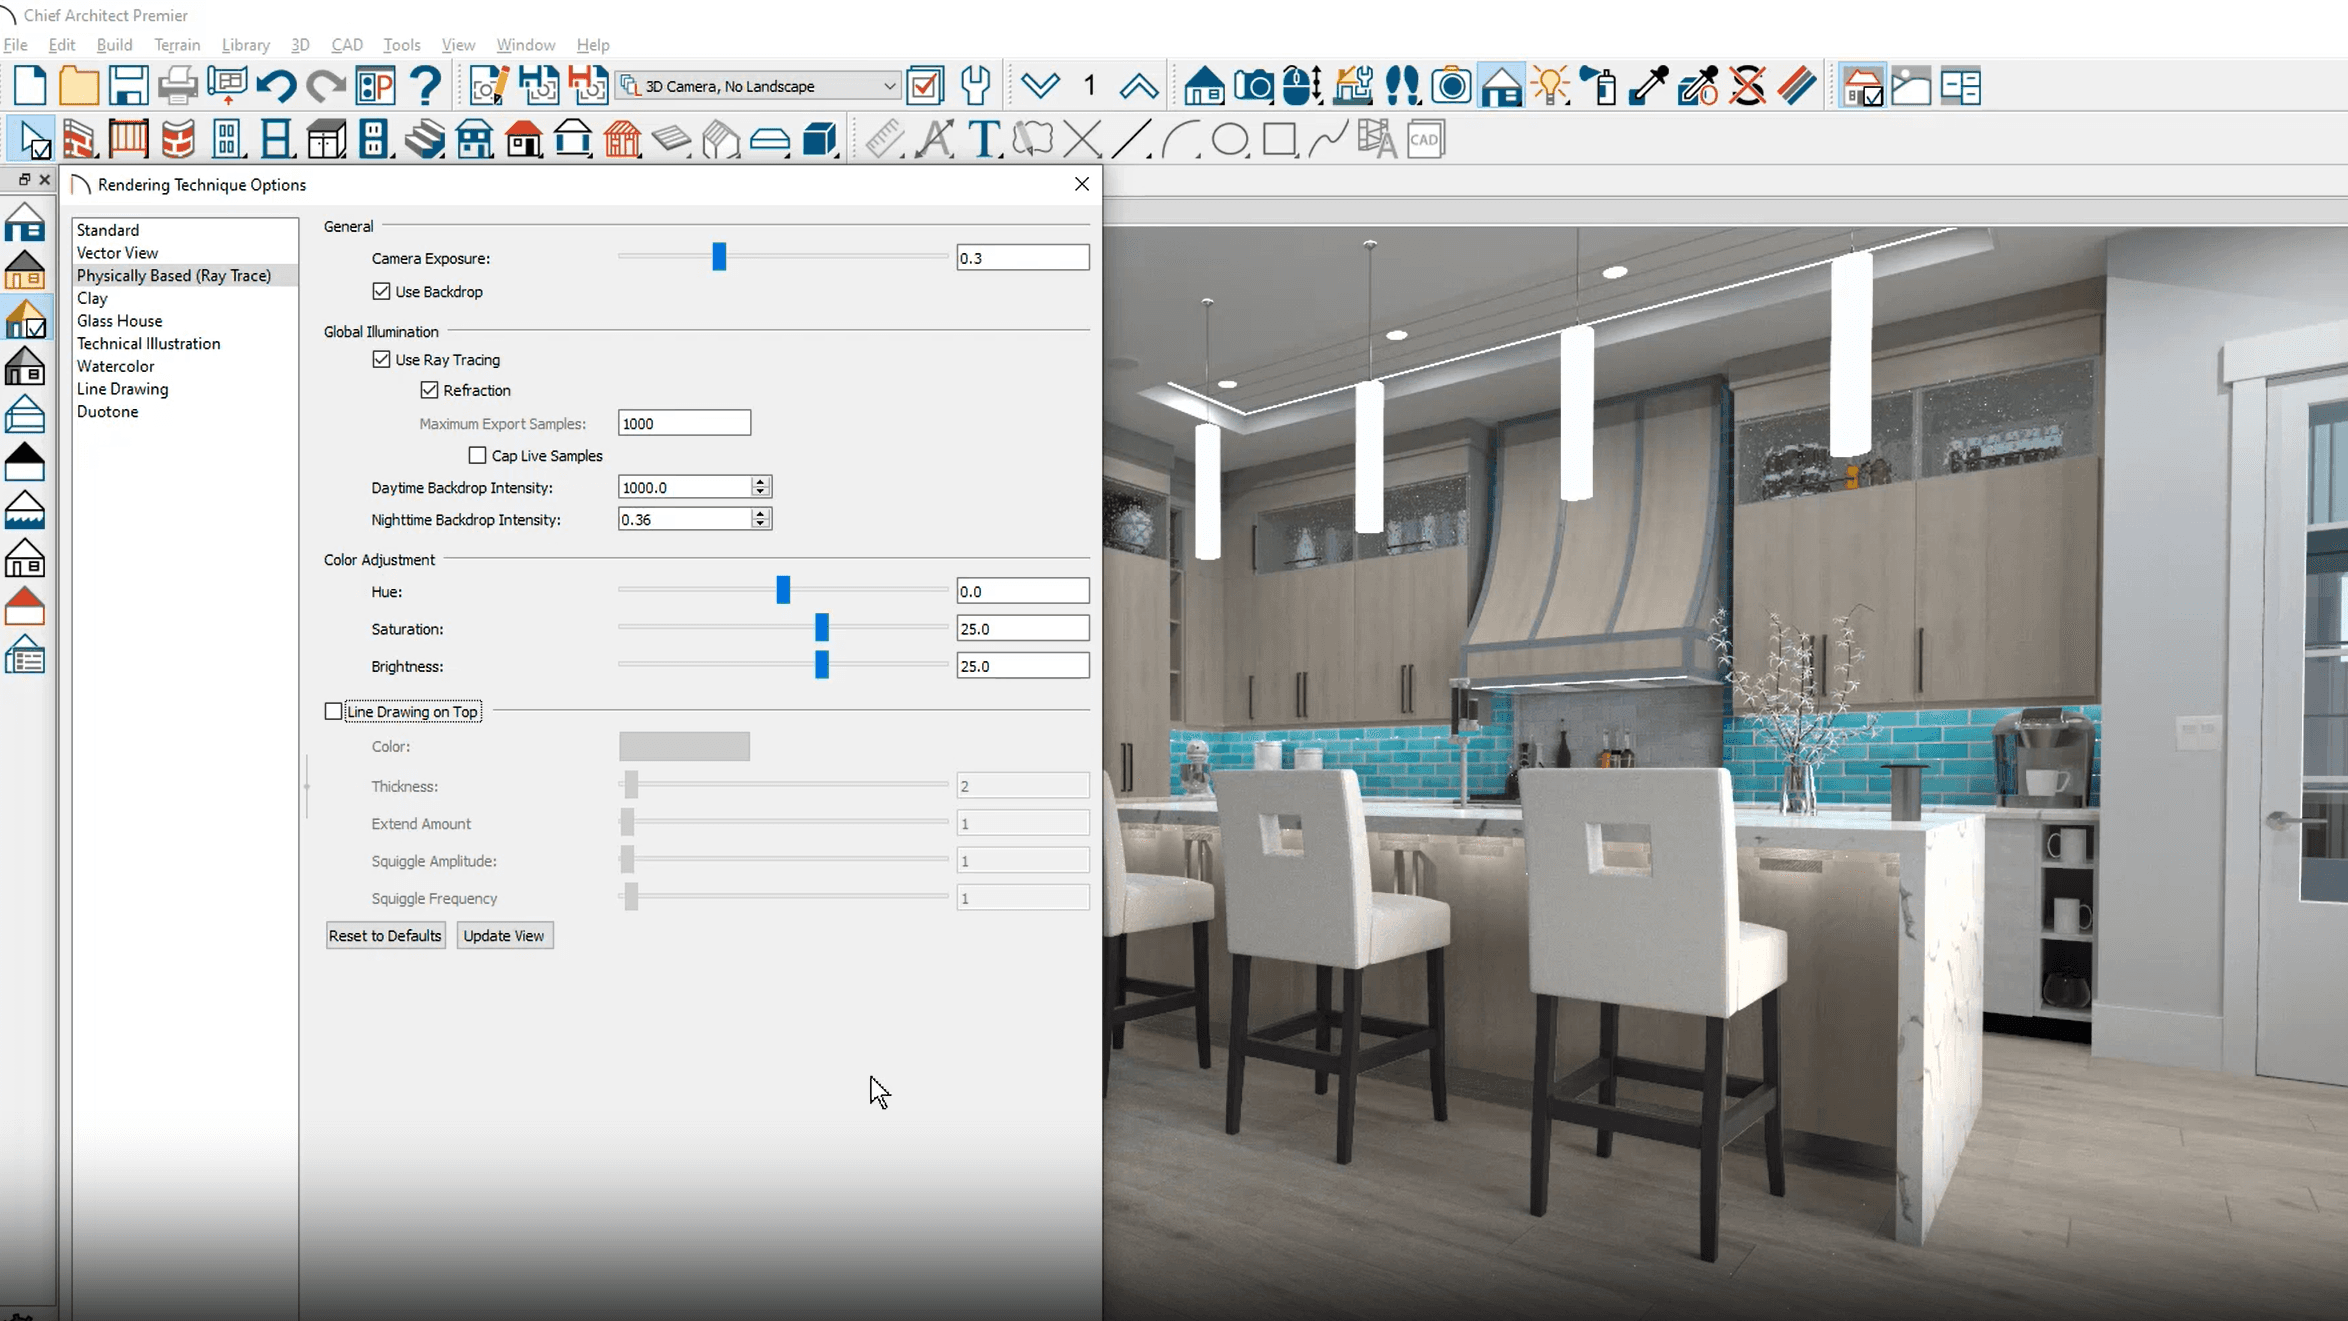Uncheck the Refraction option
2348x1321 pixels.
tap(429, 390)
